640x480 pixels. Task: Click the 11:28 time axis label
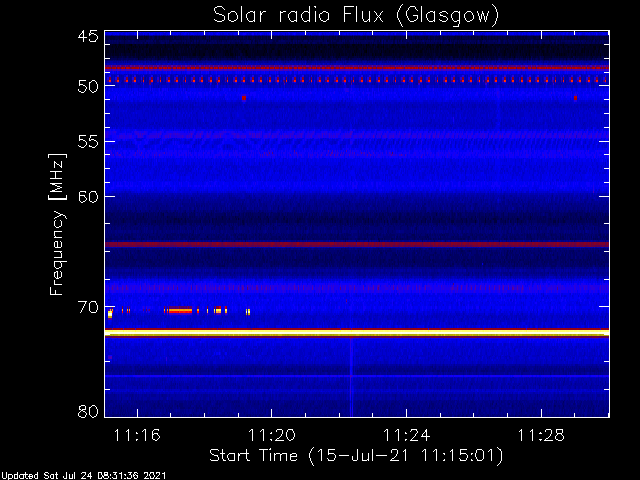point(541,435)
